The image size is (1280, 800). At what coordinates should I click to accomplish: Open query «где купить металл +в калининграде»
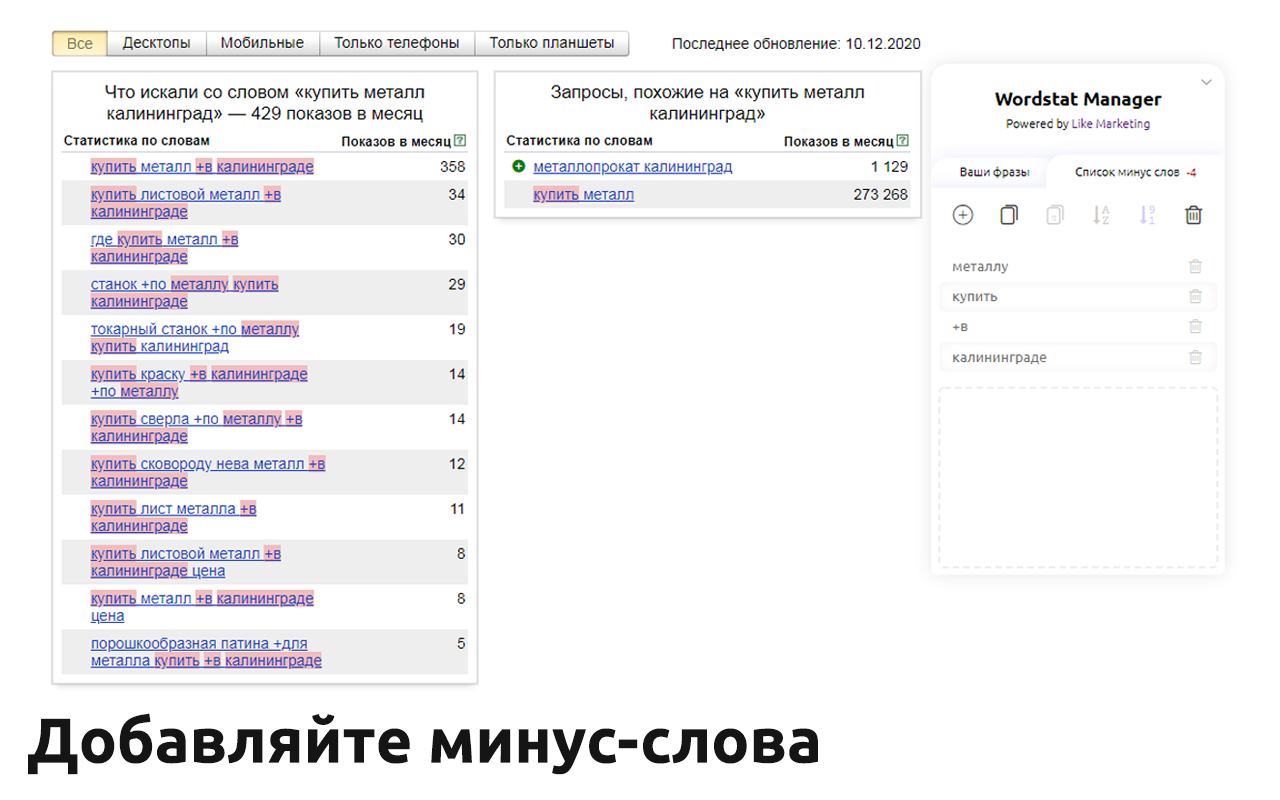165,248
